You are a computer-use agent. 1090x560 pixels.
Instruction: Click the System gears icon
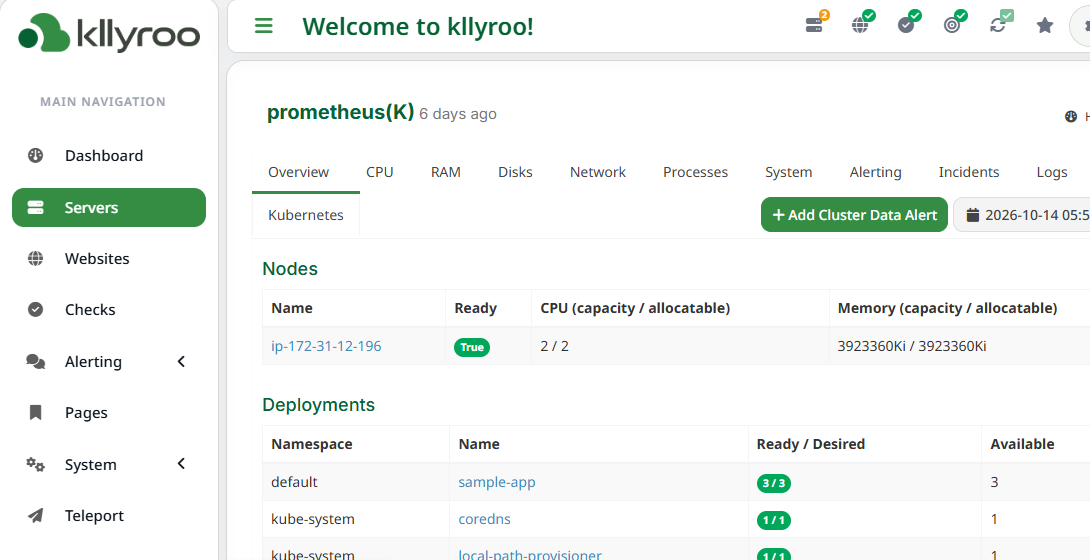pos(35,464)
